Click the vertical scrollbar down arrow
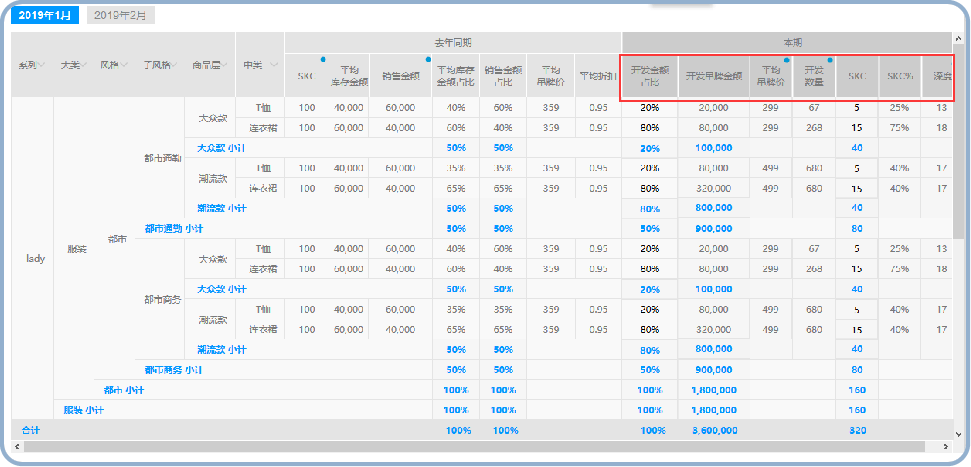 tap(957, 433)
